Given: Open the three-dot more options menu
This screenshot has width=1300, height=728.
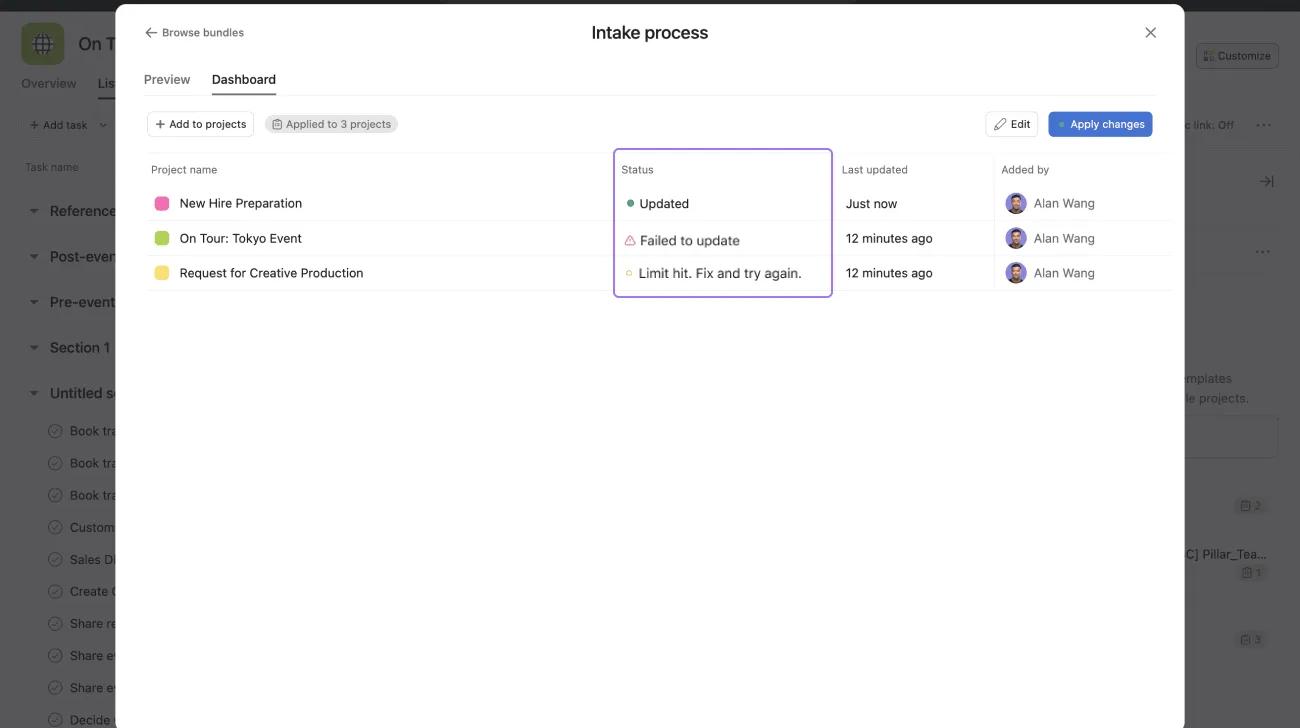Looking at the screenshot, I should (1263, 125).
